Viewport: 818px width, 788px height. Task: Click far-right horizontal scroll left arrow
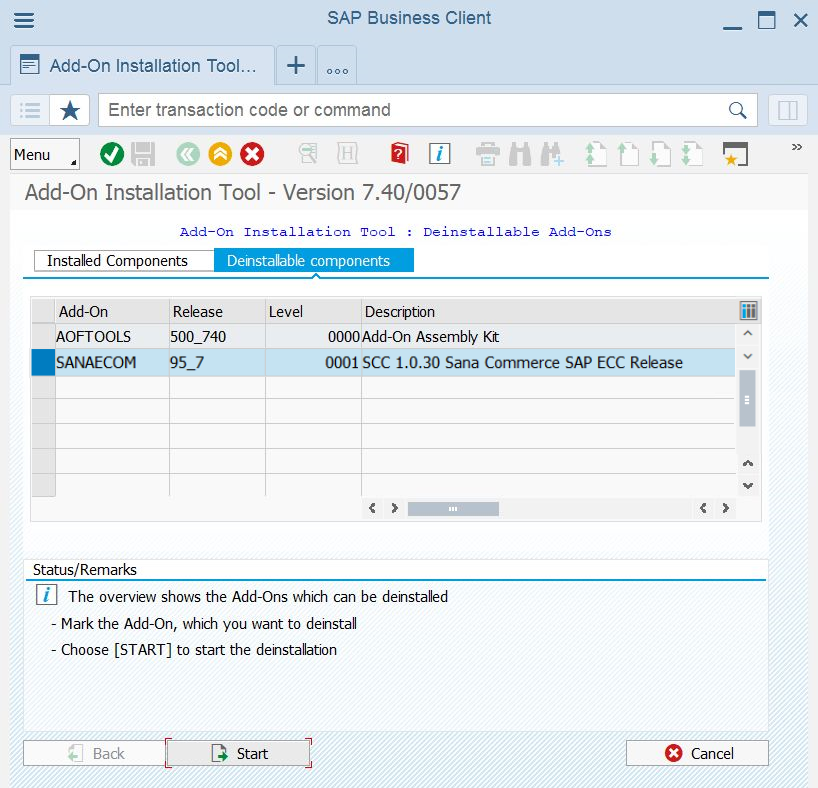click(703, 508)
